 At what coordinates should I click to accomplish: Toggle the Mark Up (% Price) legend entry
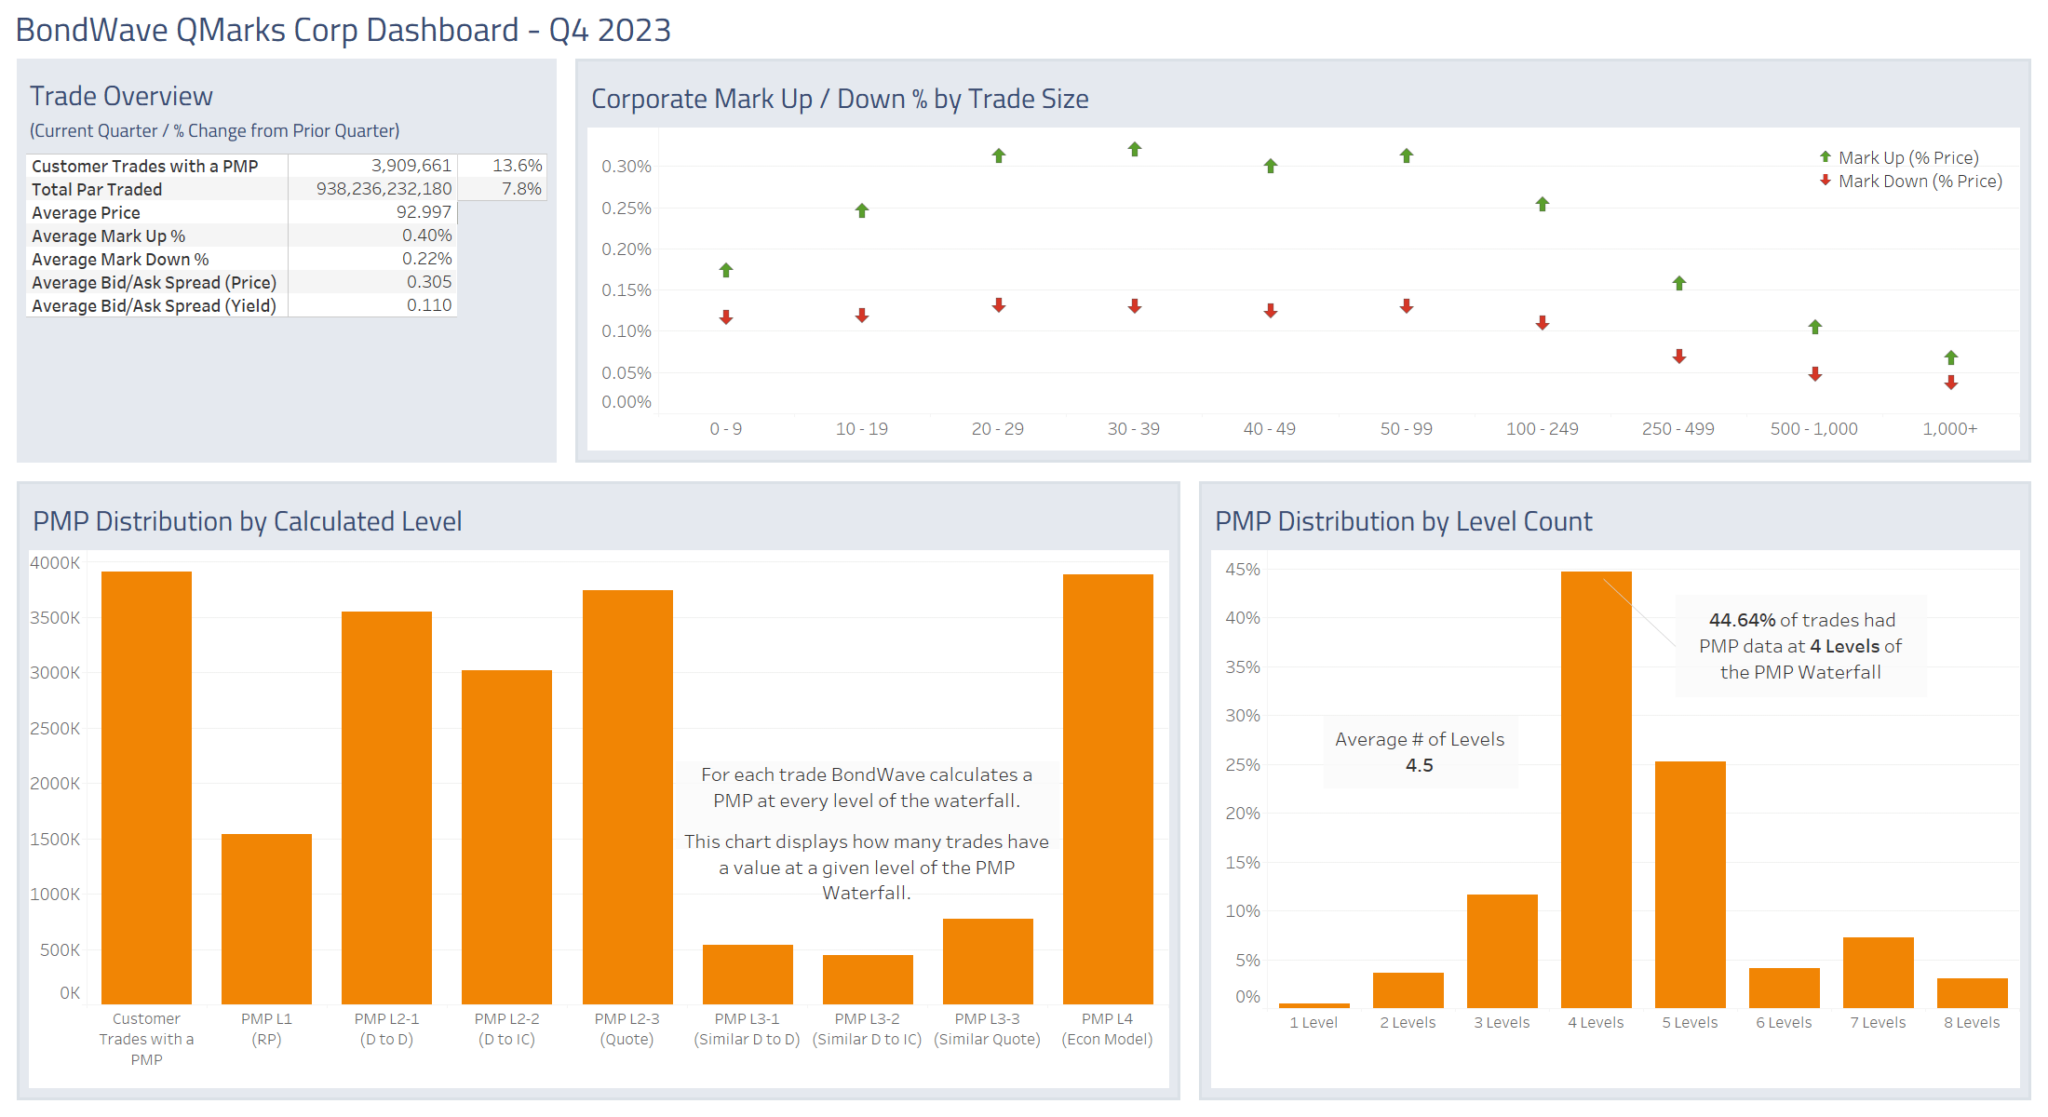point(1907,157)
